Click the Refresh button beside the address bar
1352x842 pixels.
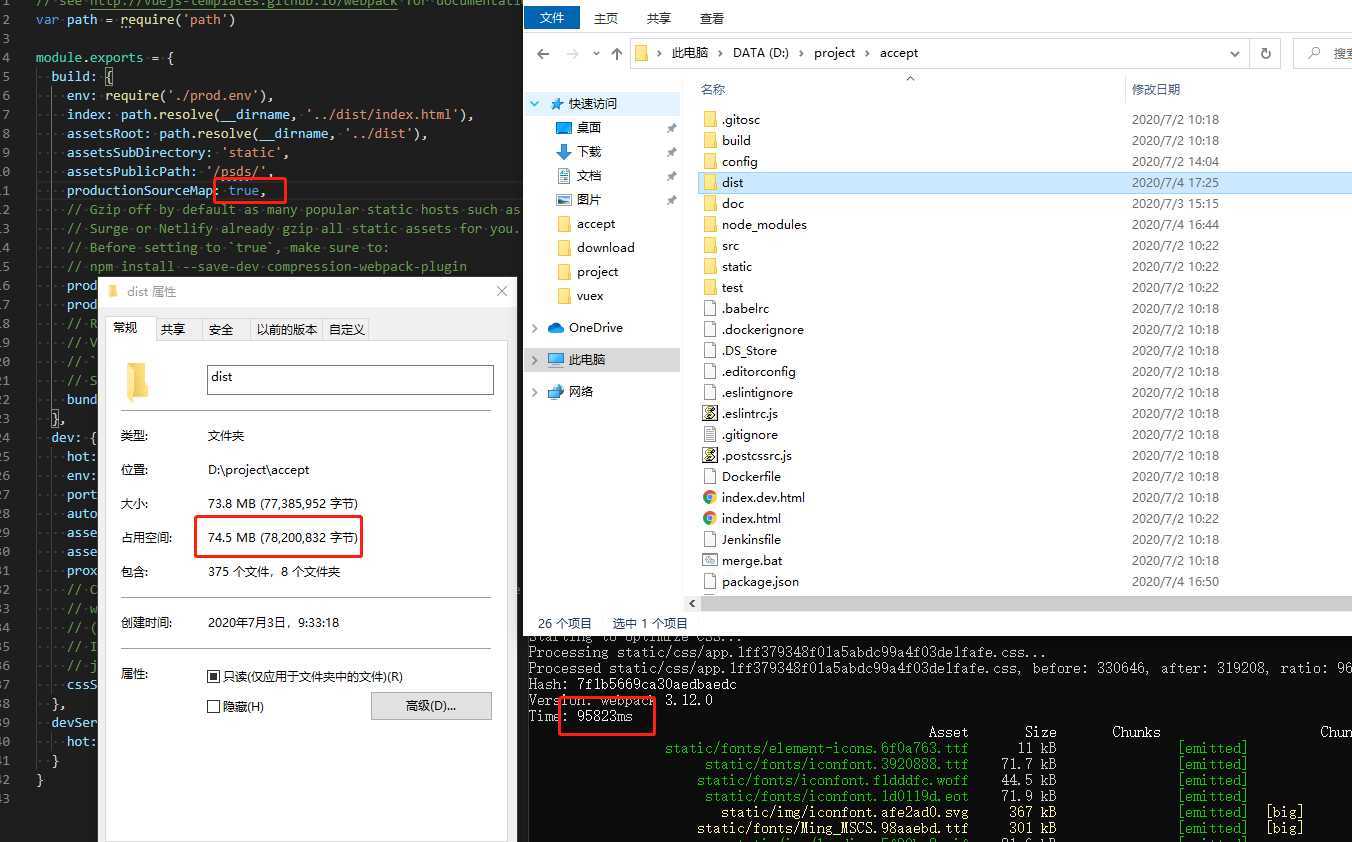pyautogui.click(x=1265, y=54)
